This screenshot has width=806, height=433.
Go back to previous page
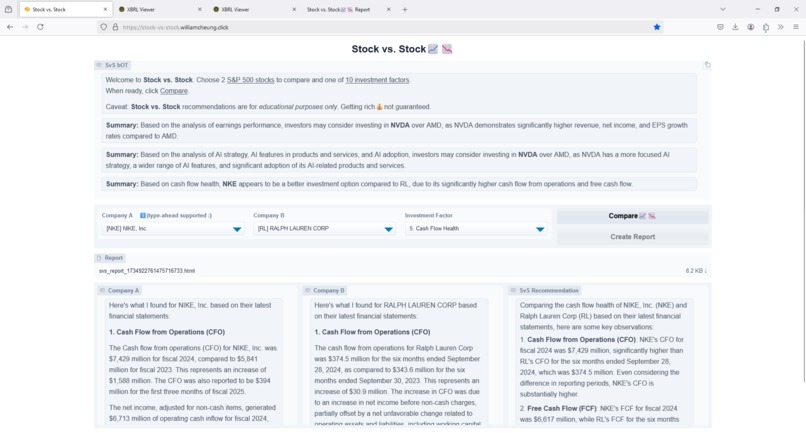10,27
